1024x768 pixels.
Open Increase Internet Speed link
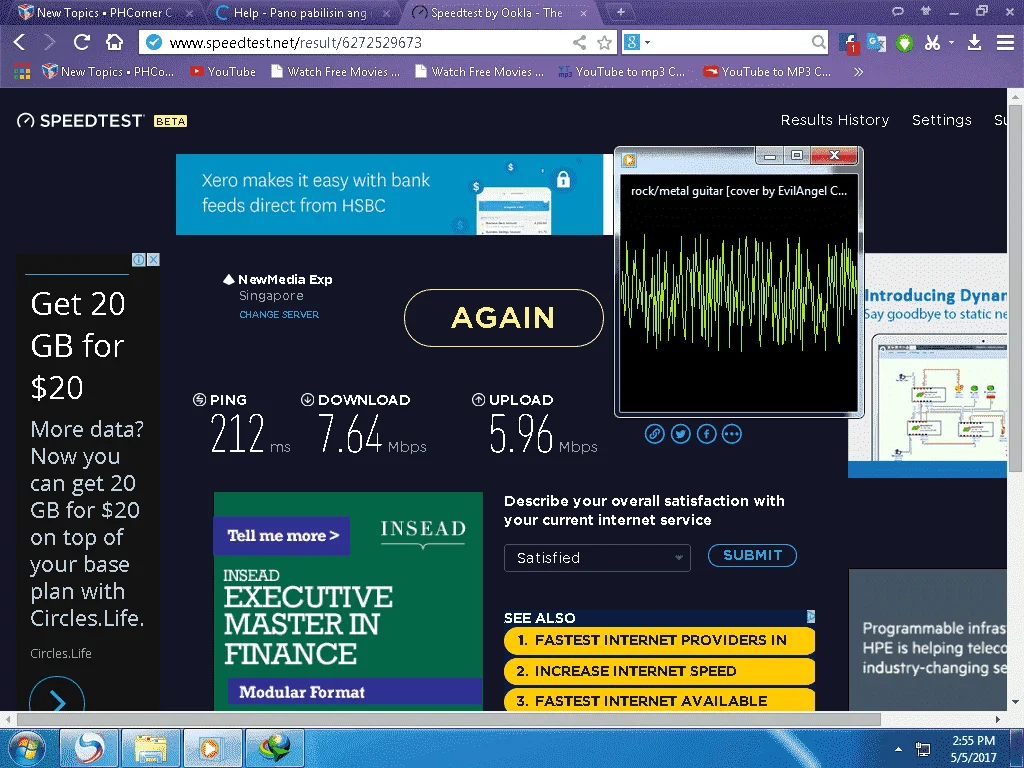pos(660,671)
